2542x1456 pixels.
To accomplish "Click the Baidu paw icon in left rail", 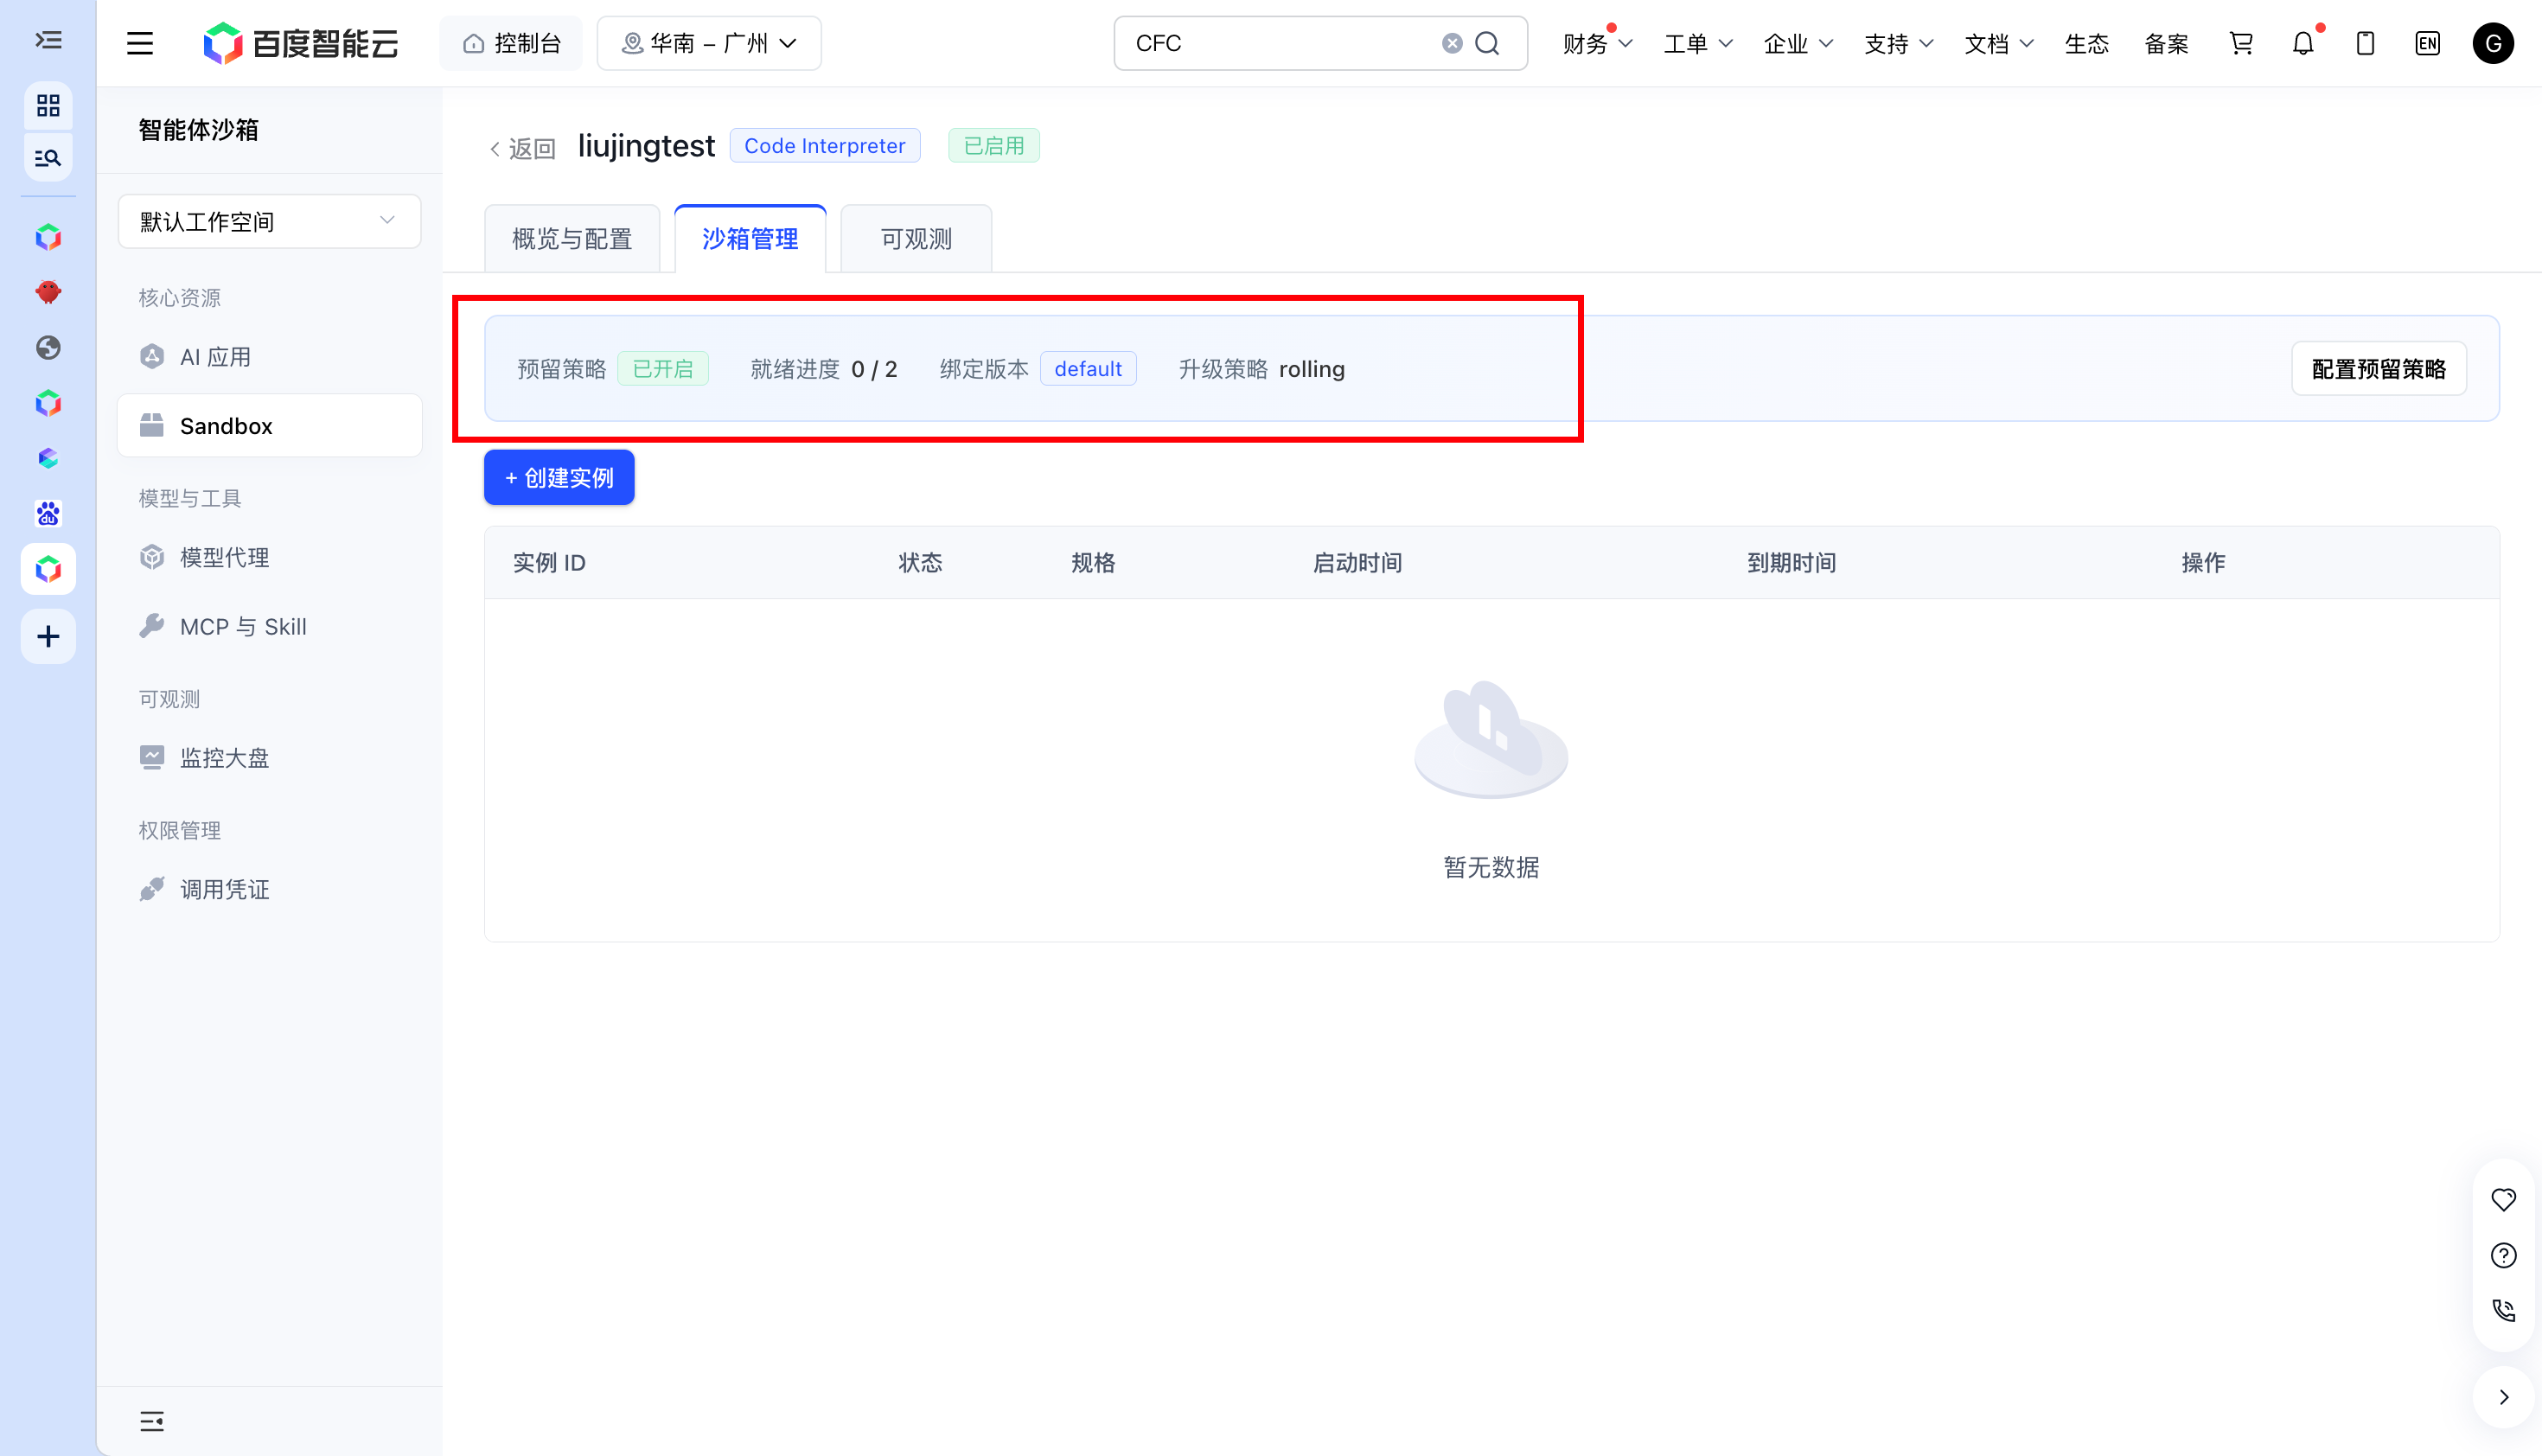I will point(48,513).
